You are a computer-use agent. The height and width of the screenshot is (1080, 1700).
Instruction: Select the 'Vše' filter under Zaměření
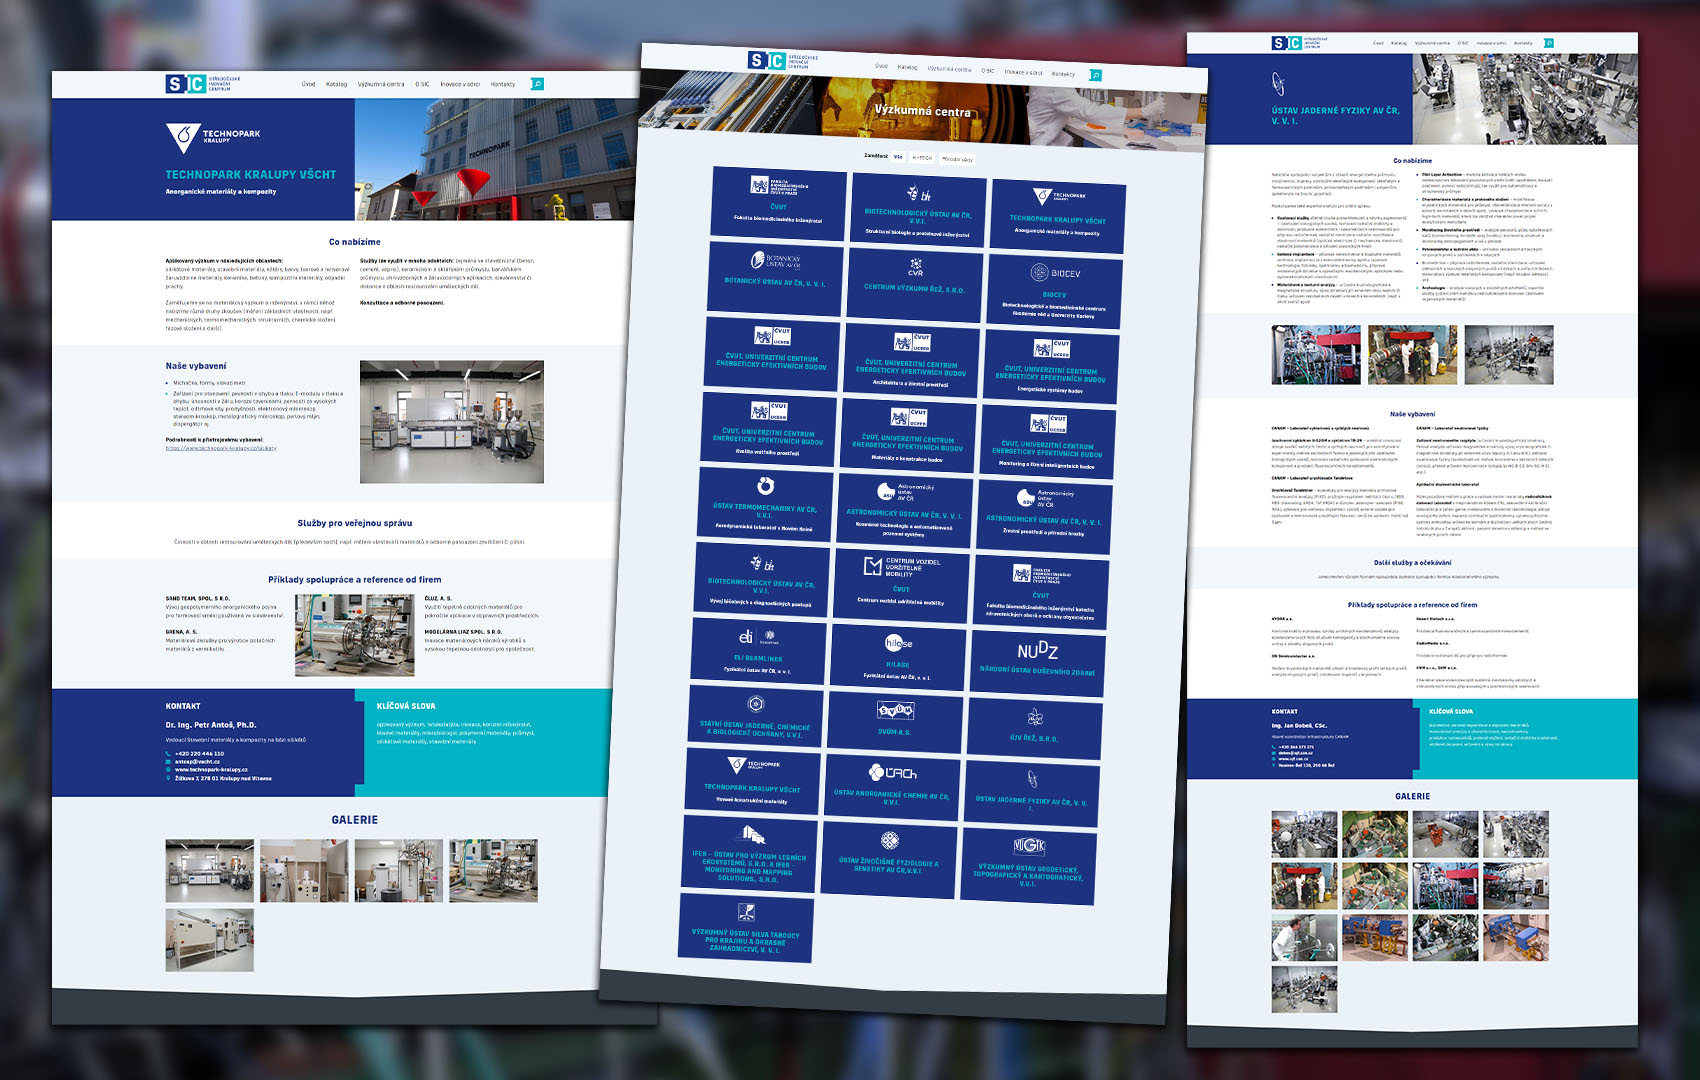pos(898,156)
